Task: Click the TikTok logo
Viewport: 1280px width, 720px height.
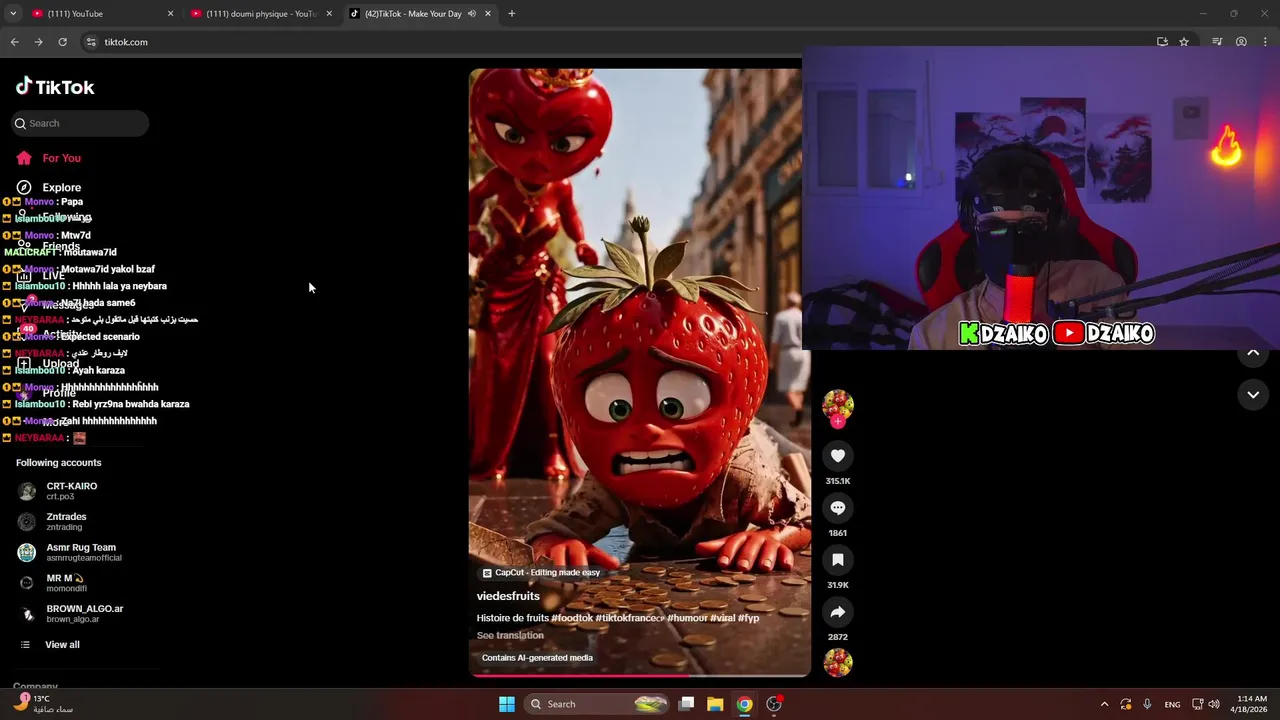Action: pos(55,87)
